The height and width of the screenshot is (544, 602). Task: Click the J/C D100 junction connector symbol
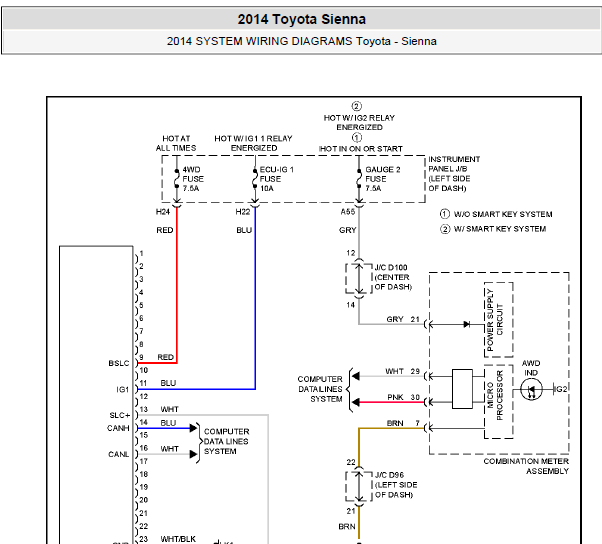click(x=359, y=278)
